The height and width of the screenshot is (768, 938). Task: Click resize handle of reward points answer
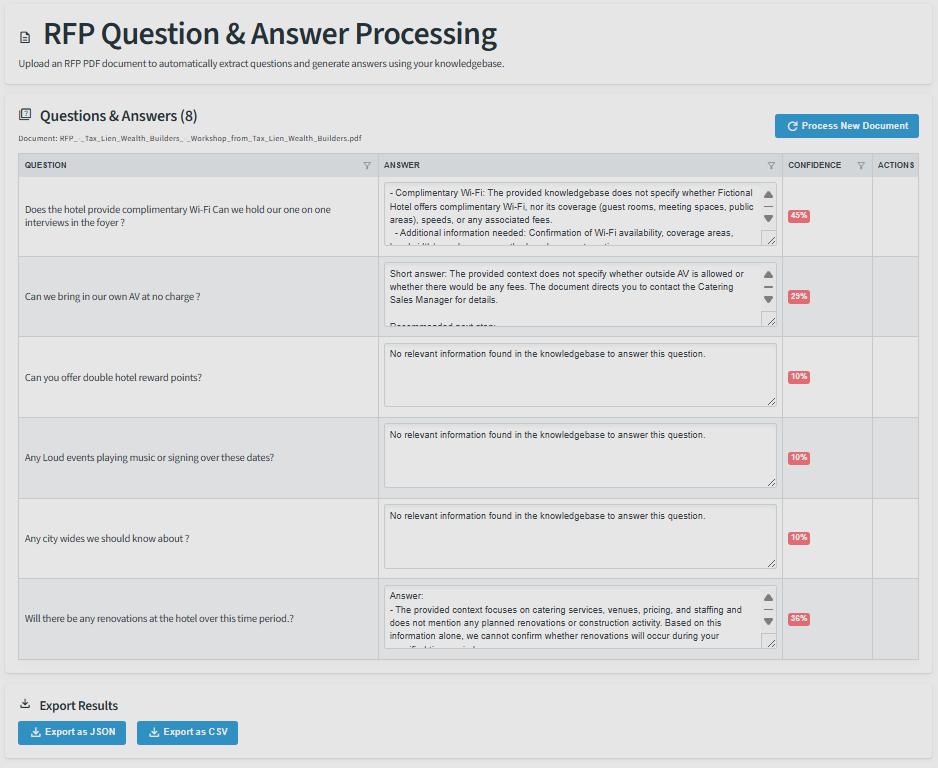click(x=771, y=401)
